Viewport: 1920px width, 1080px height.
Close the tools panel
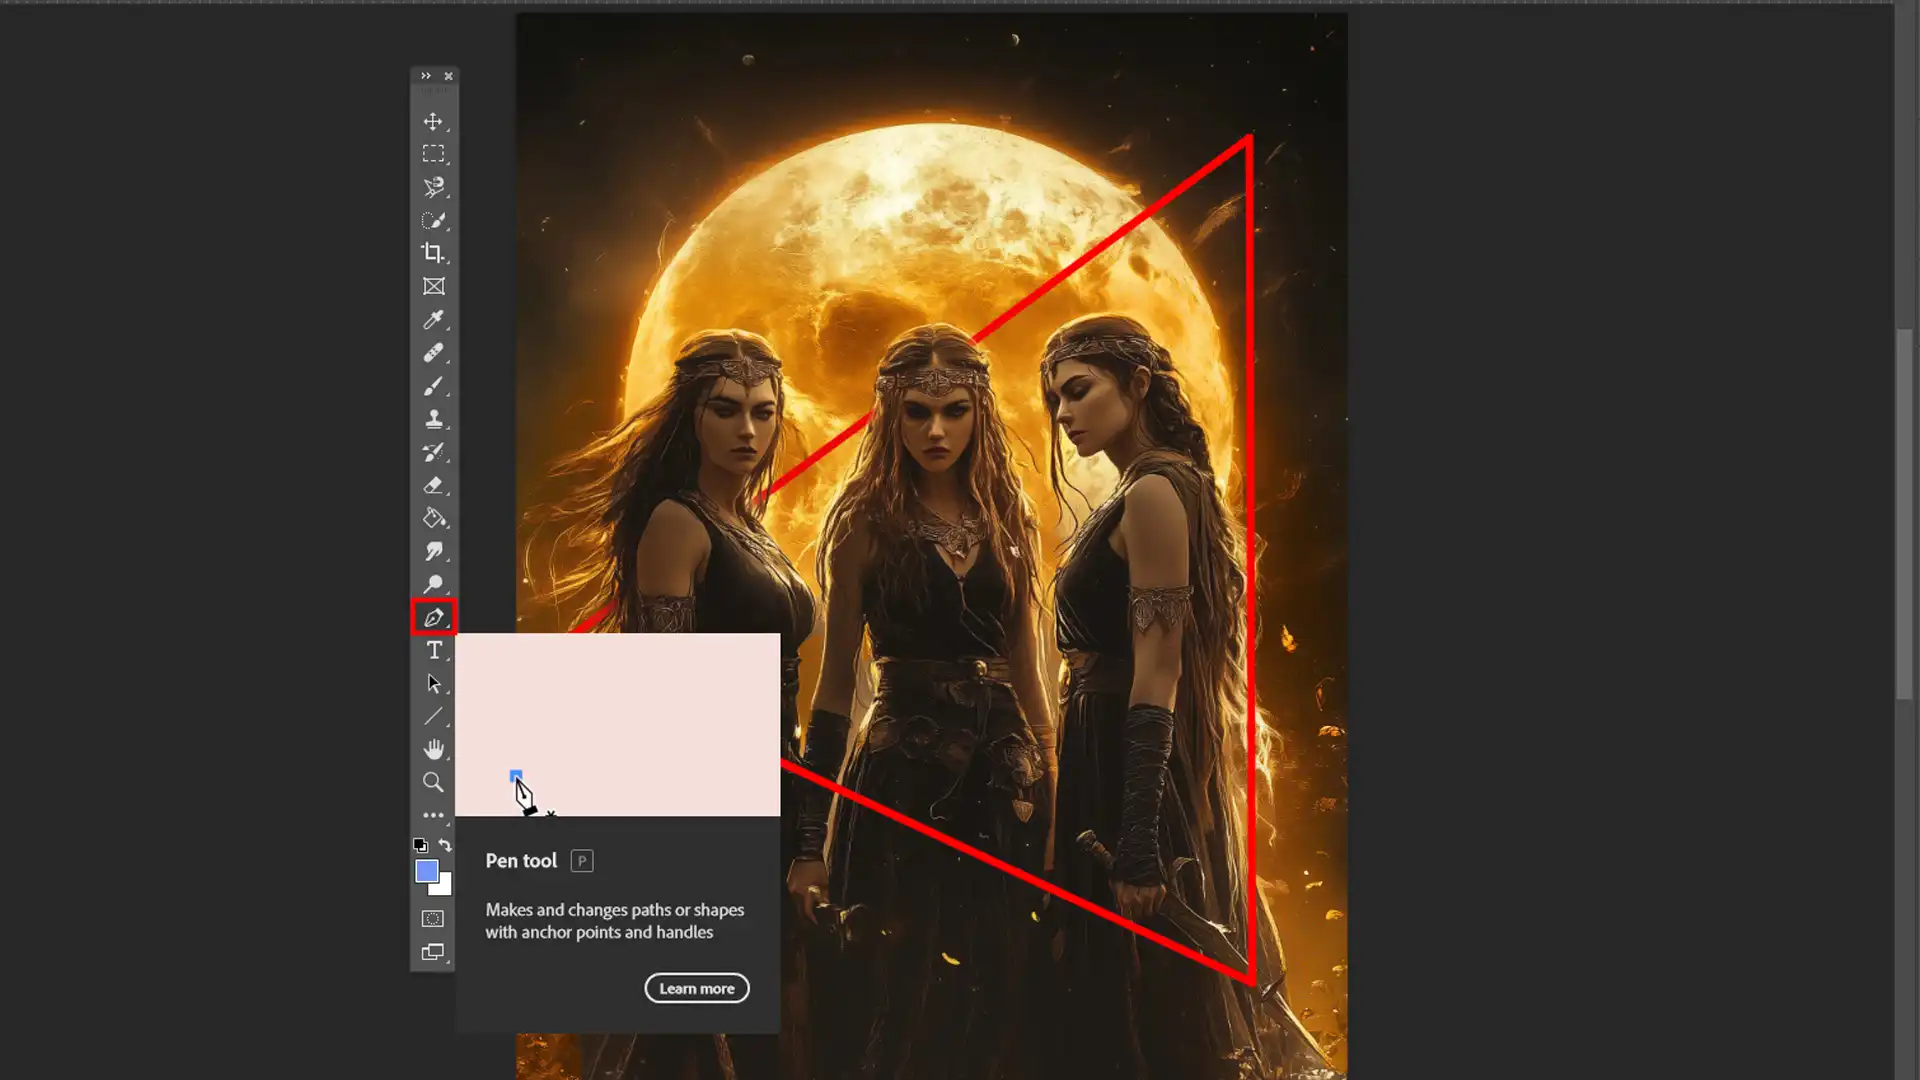[x=448, y=76]
